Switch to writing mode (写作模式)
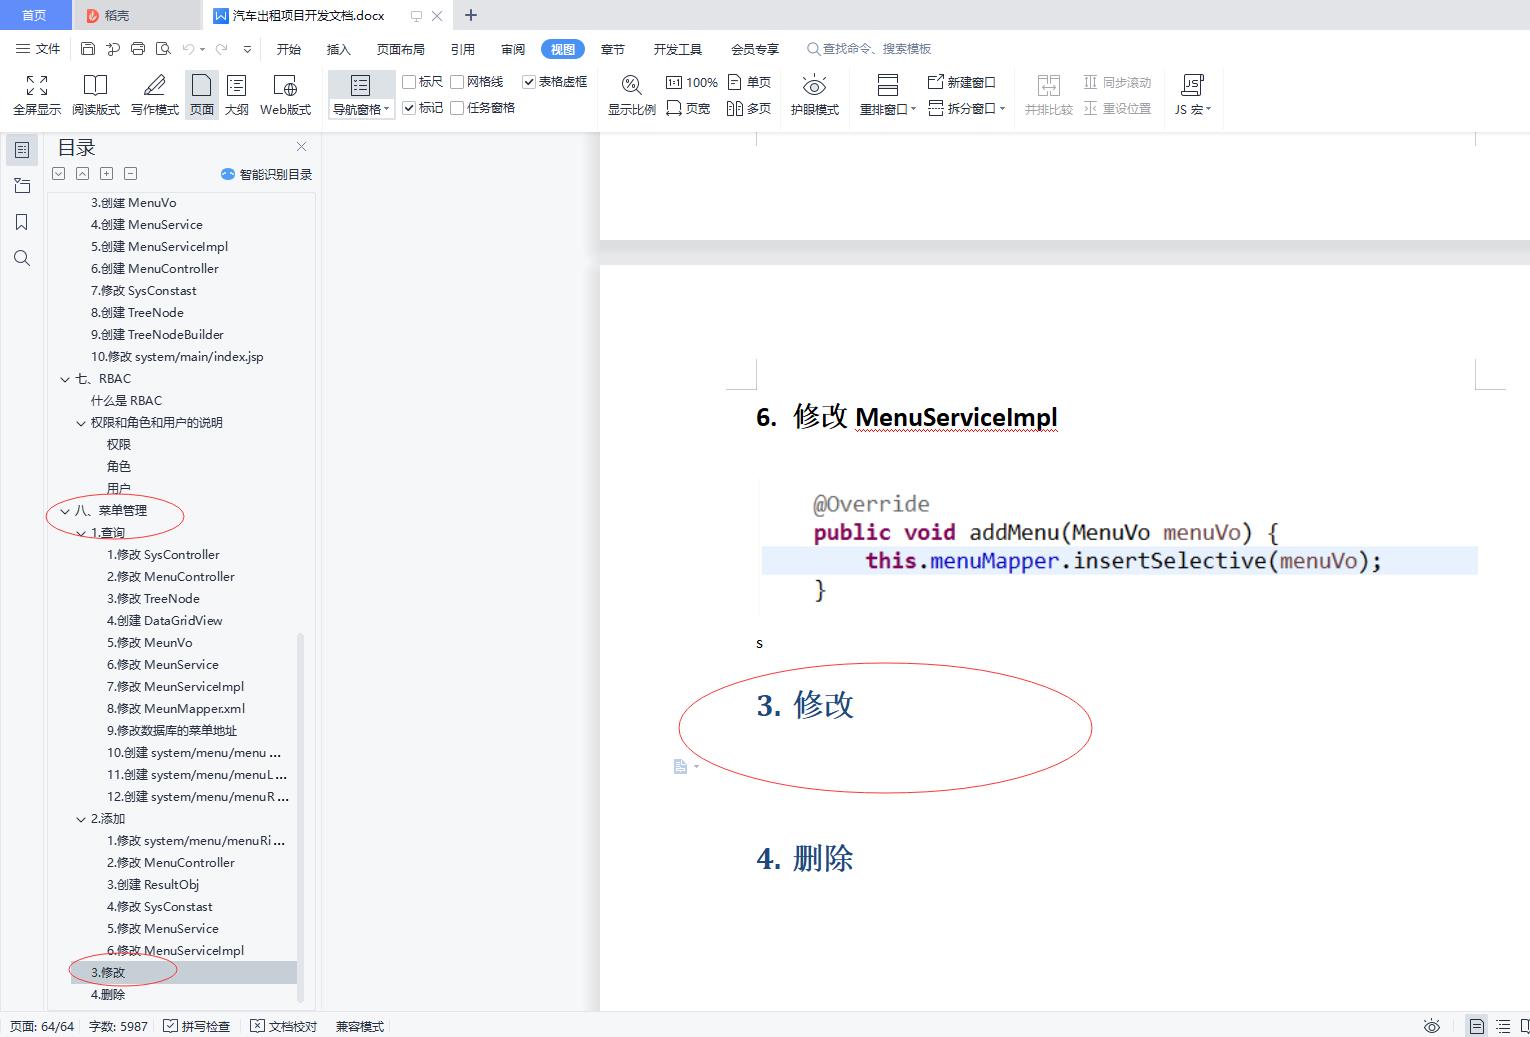 (155, 95)
